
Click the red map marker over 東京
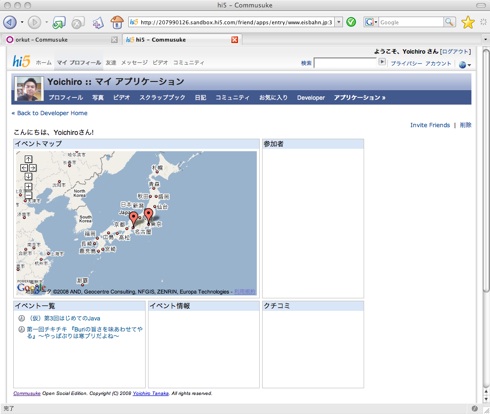coord(148,216)
